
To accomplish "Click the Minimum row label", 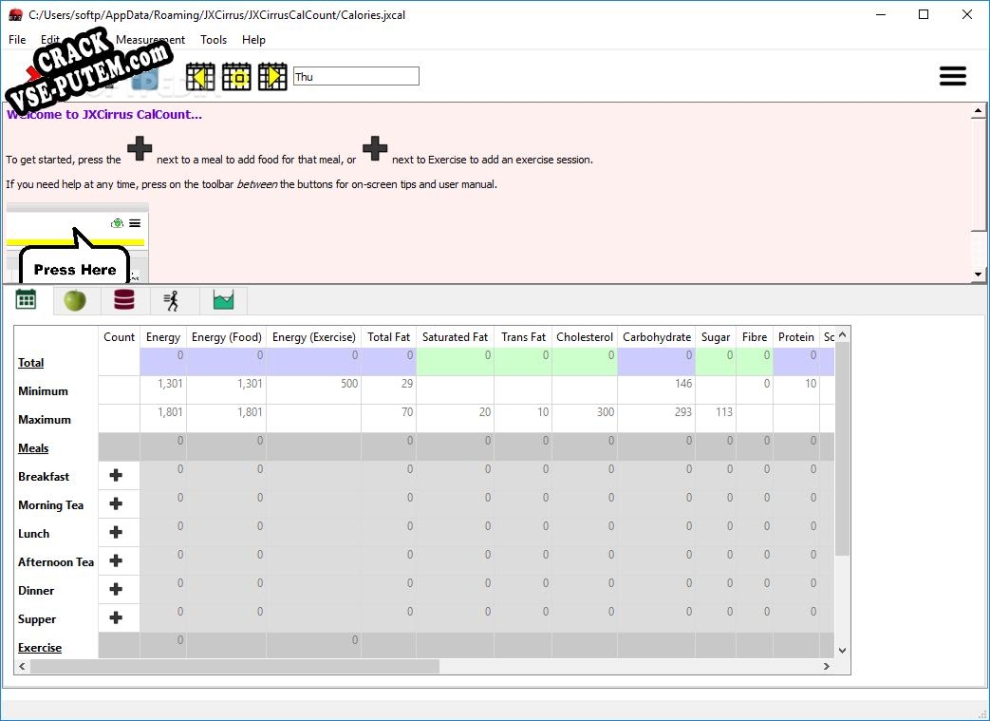I will point(43,391).
